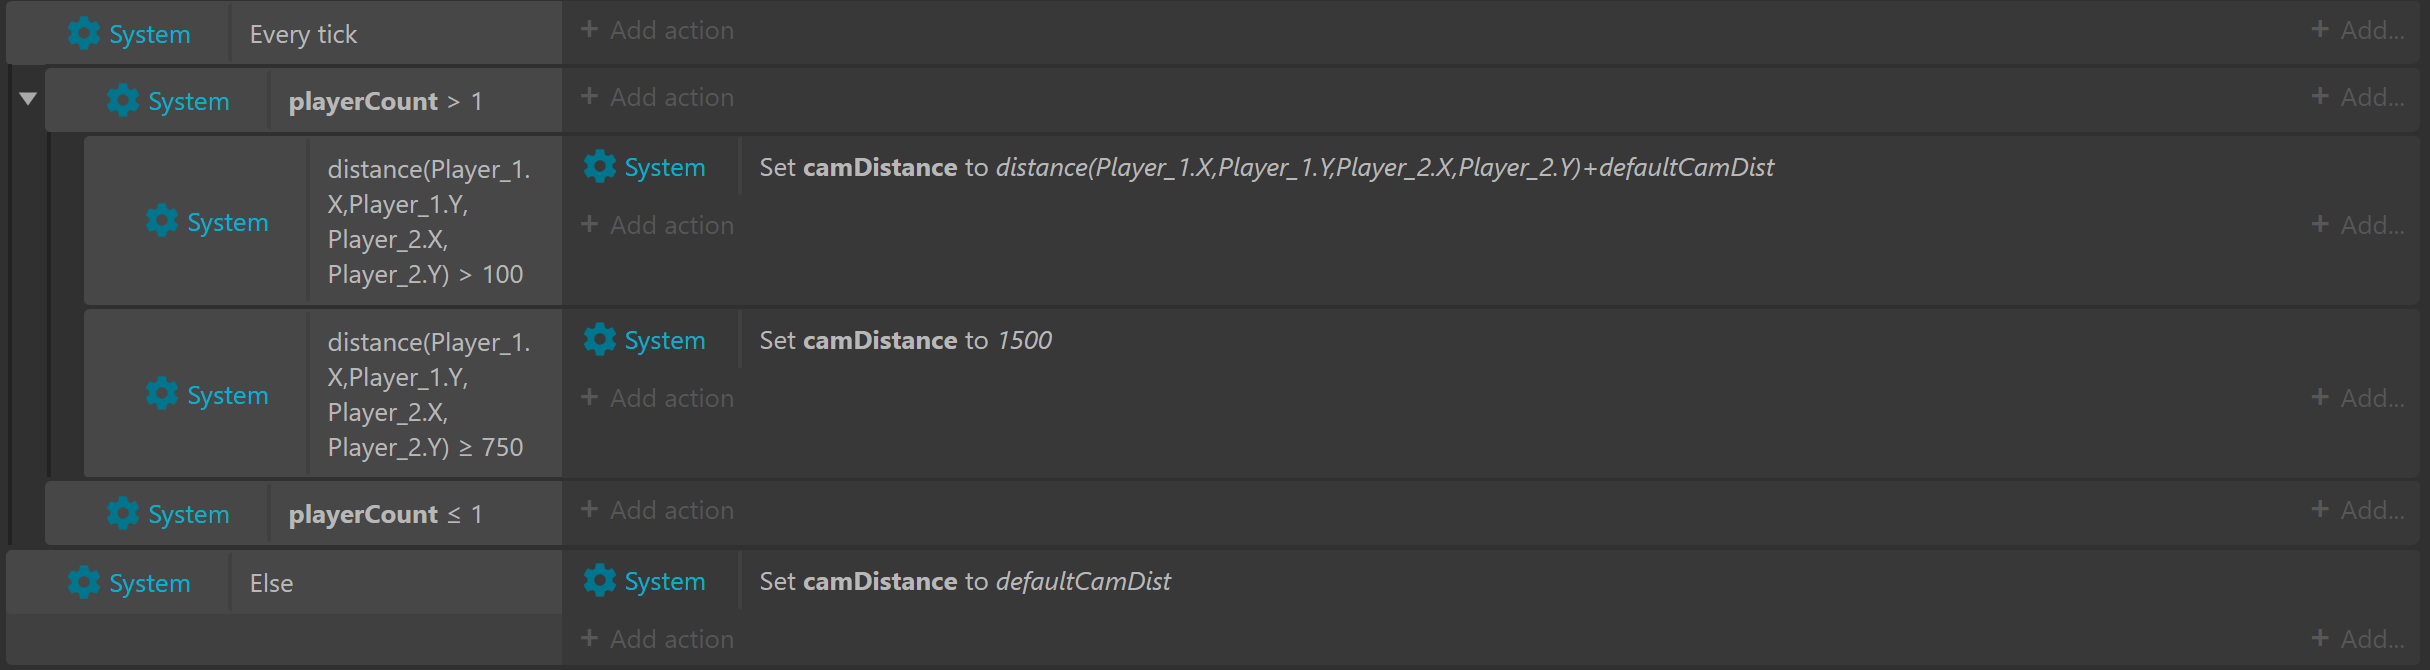Click the System gear icon for playerCount ≤ 1

[123, 513]
